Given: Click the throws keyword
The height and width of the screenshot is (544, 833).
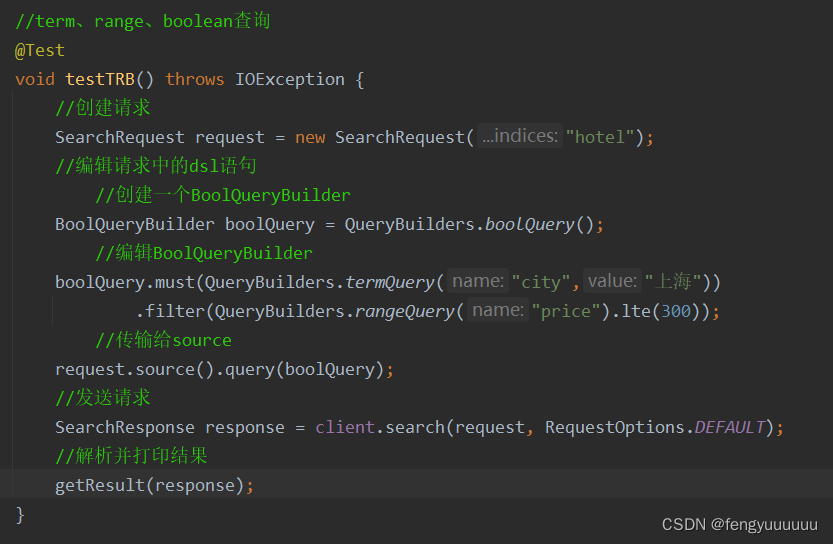Looking at the screenshot, I should point(195,79).
